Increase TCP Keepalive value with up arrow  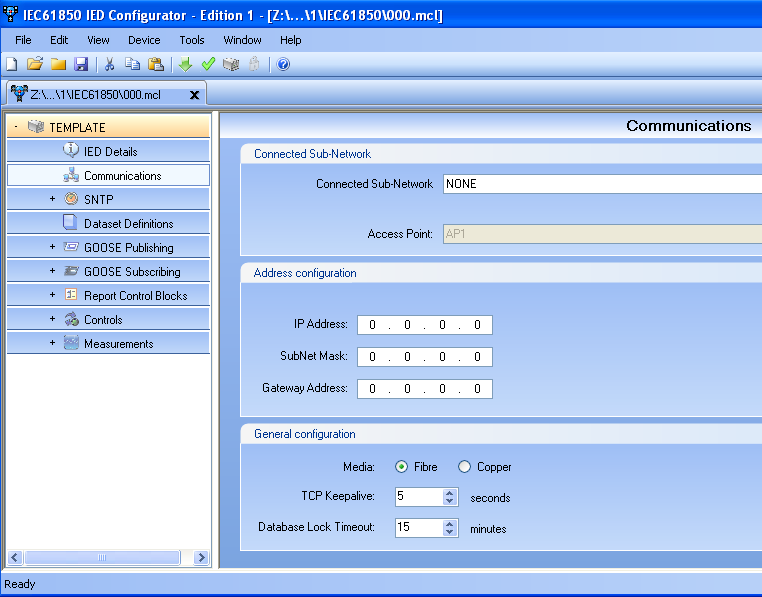pos(450,492)
